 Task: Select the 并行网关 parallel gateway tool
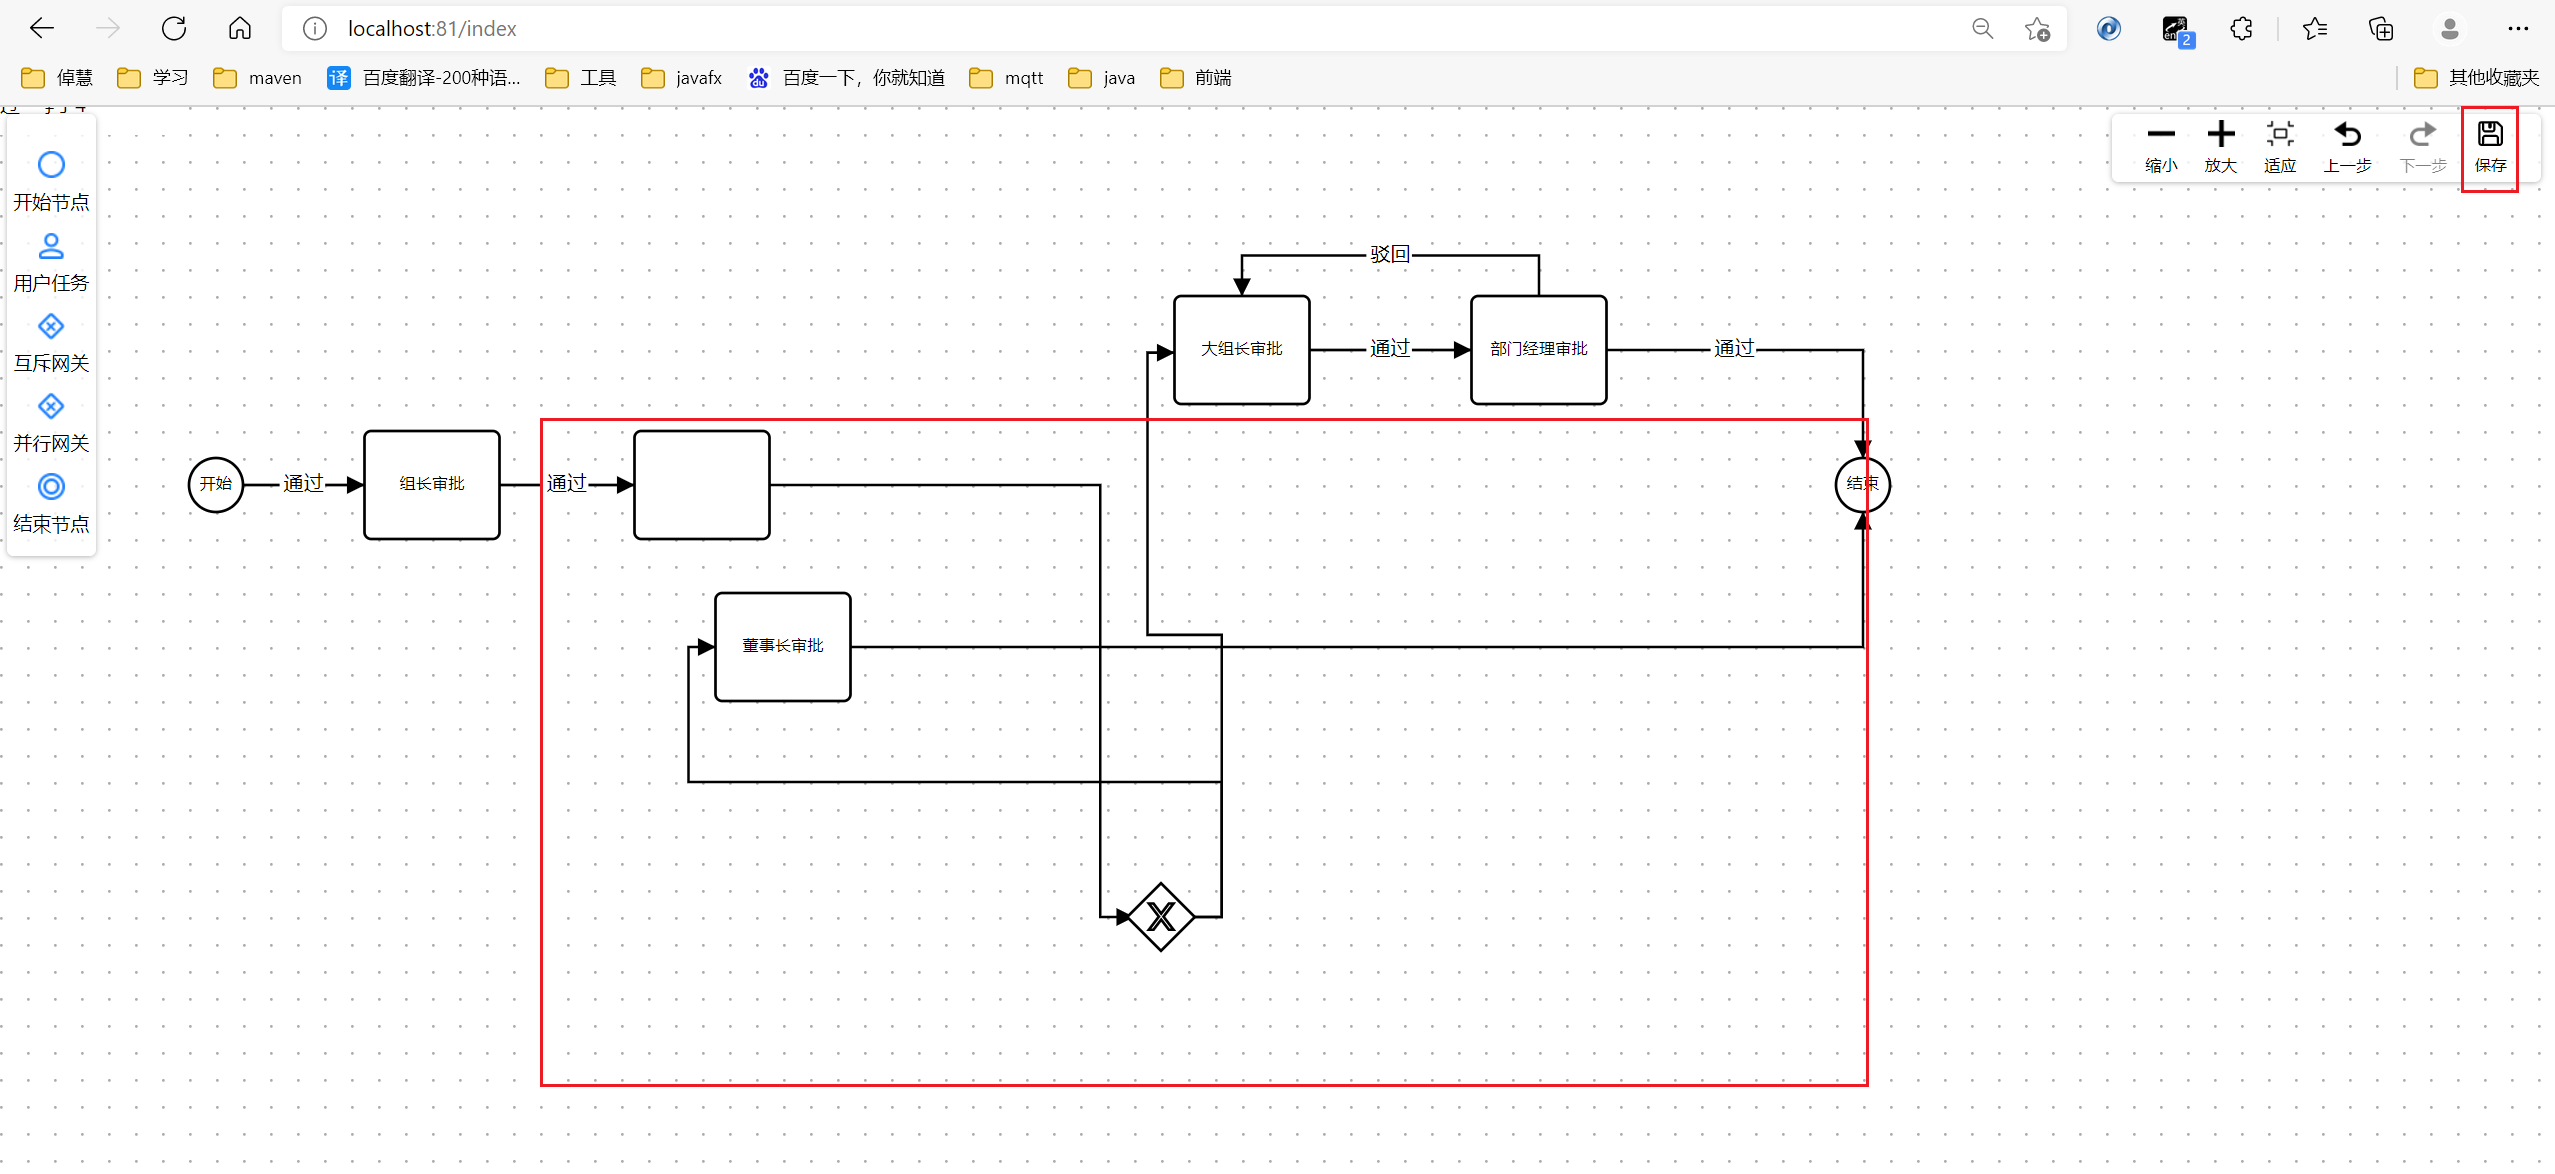click(x=51, y=421)
